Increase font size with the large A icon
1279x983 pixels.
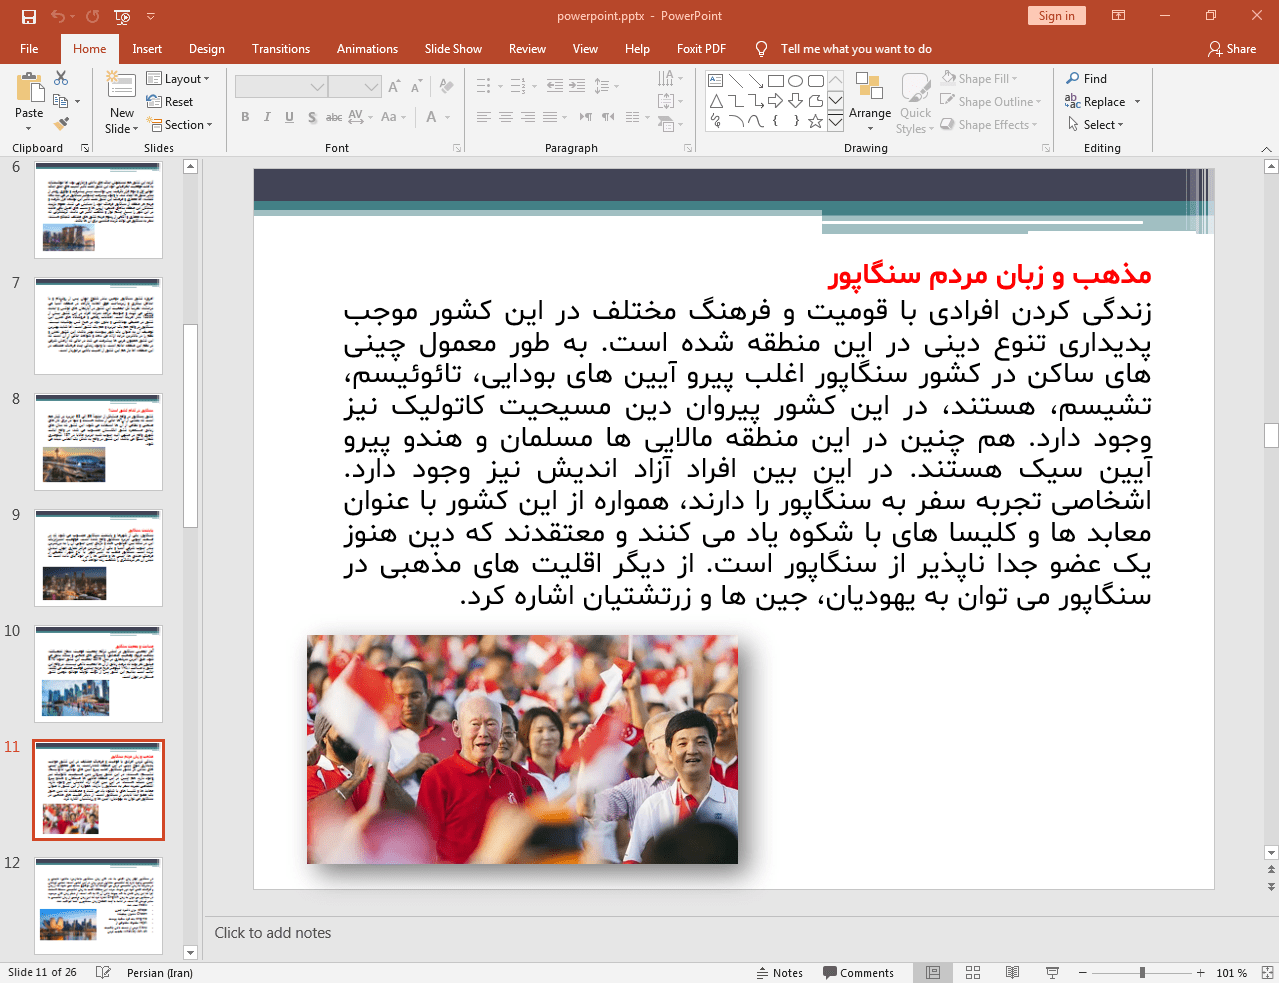(x=394, y=87)
